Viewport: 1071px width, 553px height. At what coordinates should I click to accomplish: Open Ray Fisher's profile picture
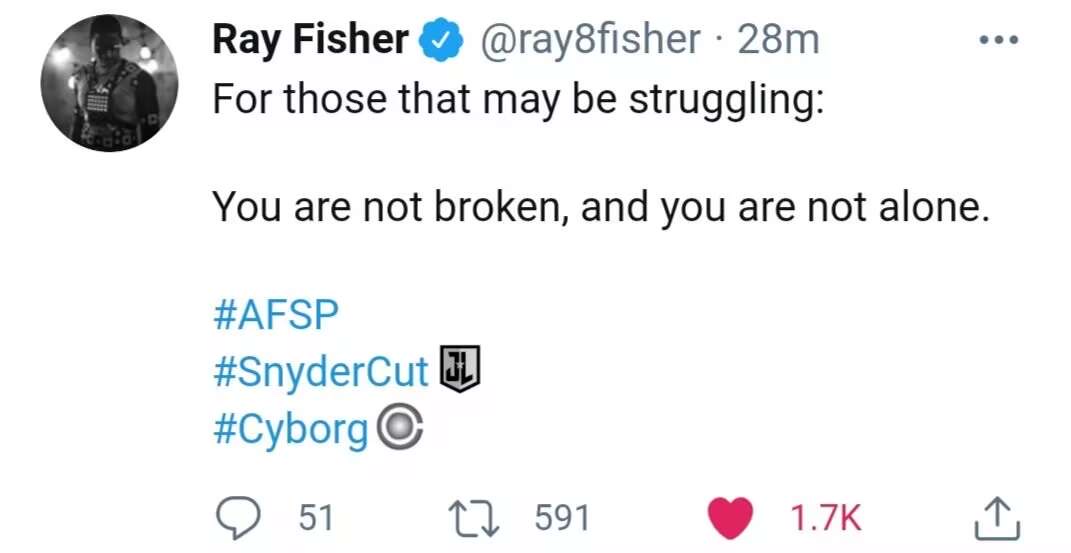click(x=109, y=83)
